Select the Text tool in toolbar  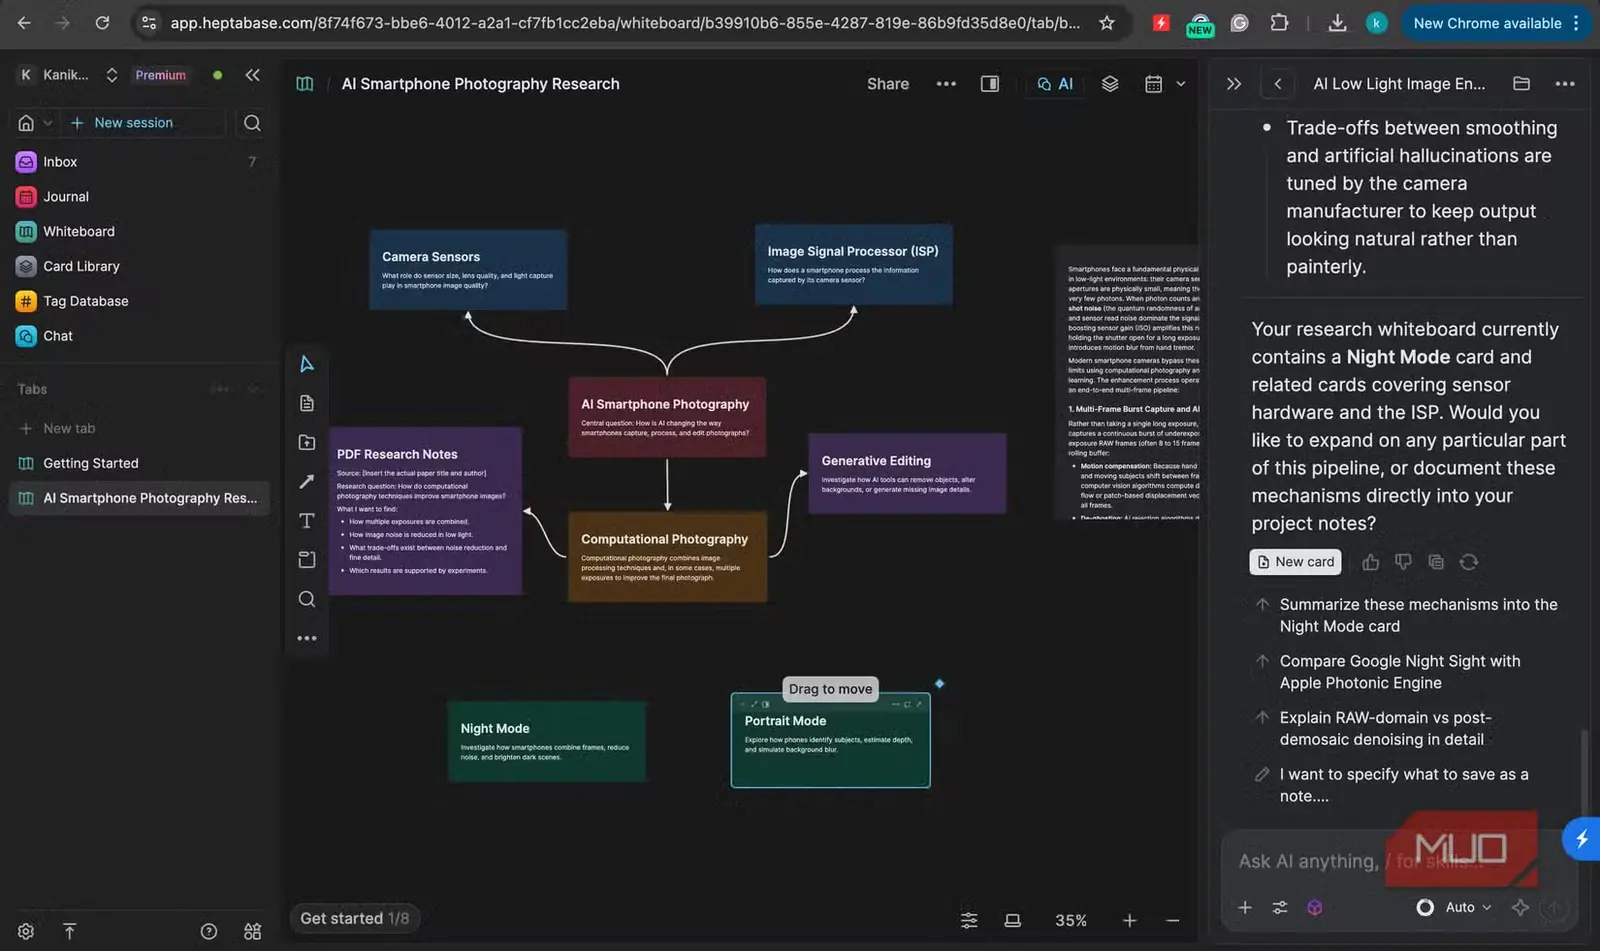307,521
